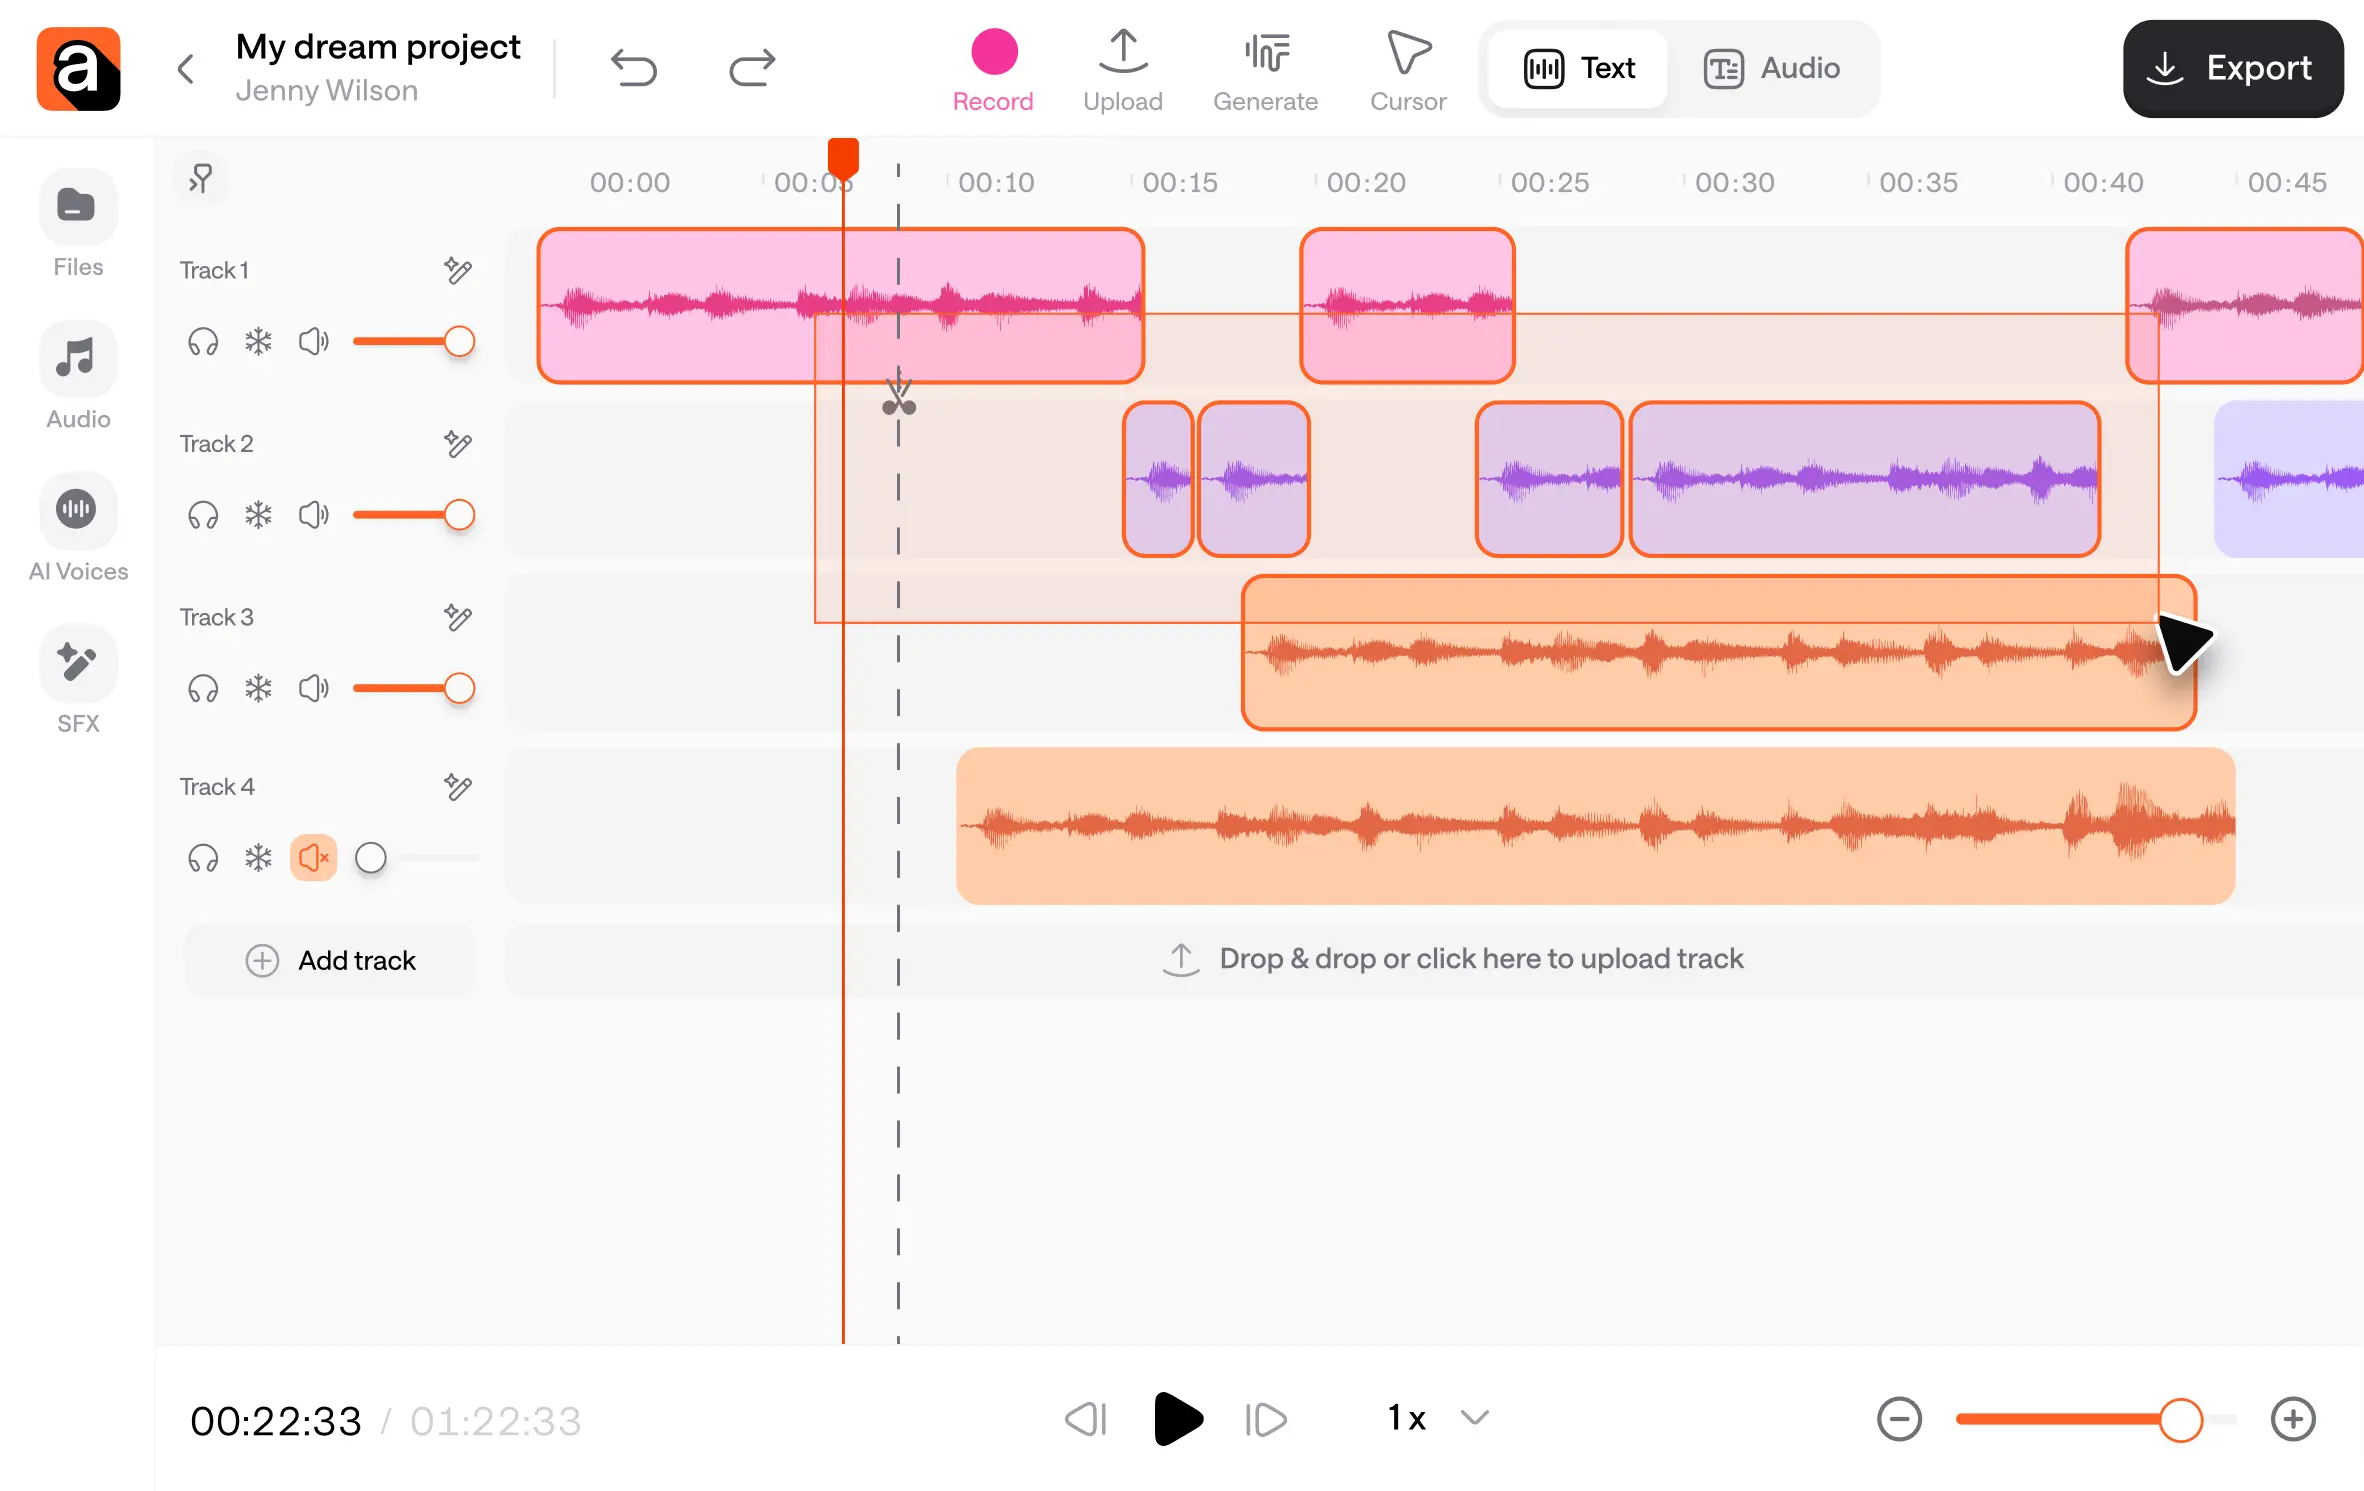The image size is (2364, 1491).
Task: Click the Record button
Action: (x=993, y=70)
